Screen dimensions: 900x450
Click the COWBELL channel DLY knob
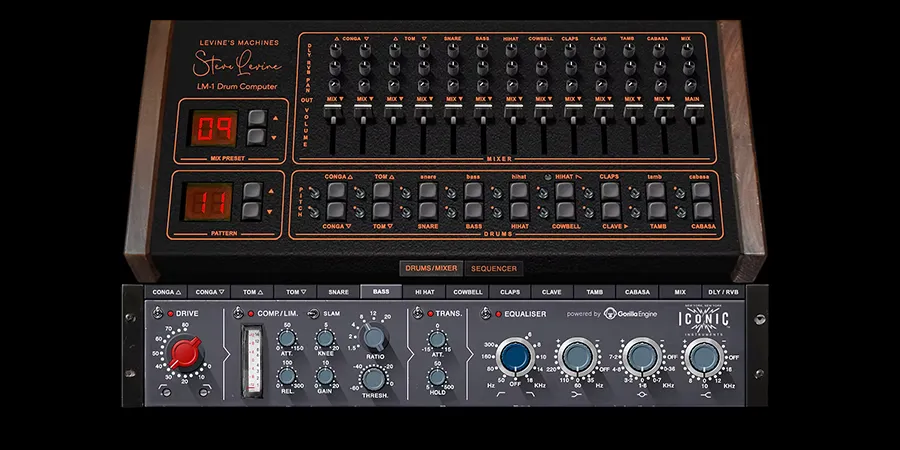[541, 51]
